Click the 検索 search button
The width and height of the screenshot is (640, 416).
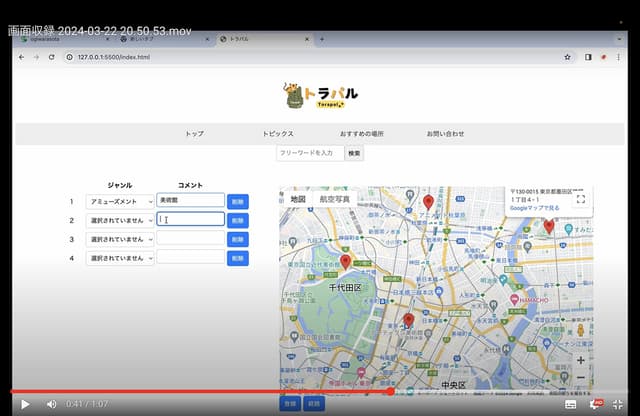click(x=354, y=153)
